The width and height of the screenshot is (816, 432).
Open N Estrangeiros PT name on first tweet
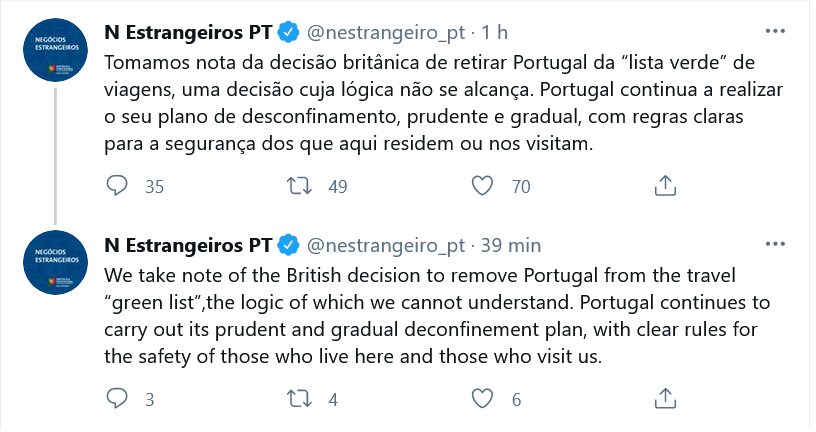tap(188, 33)
